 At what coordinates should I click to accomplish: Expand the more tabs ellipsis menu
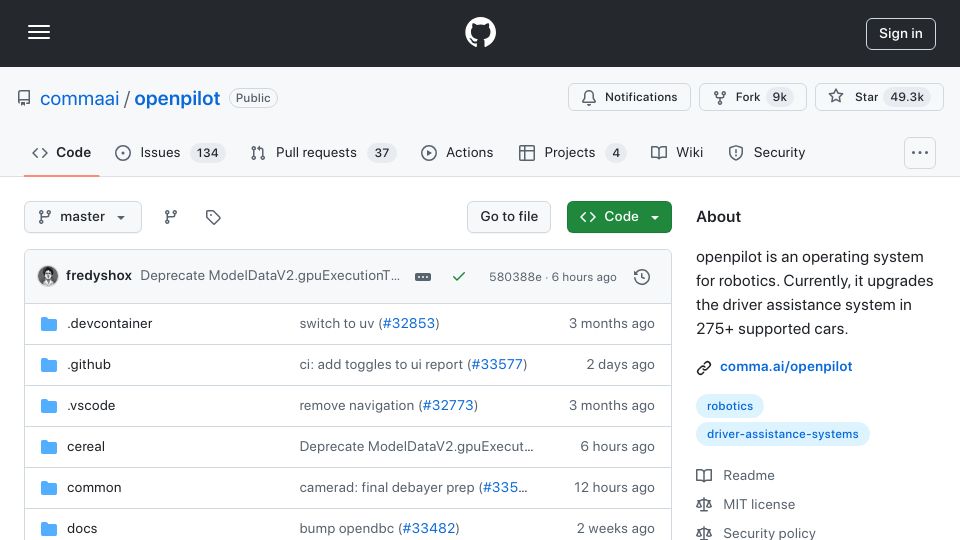coord(920,153)
